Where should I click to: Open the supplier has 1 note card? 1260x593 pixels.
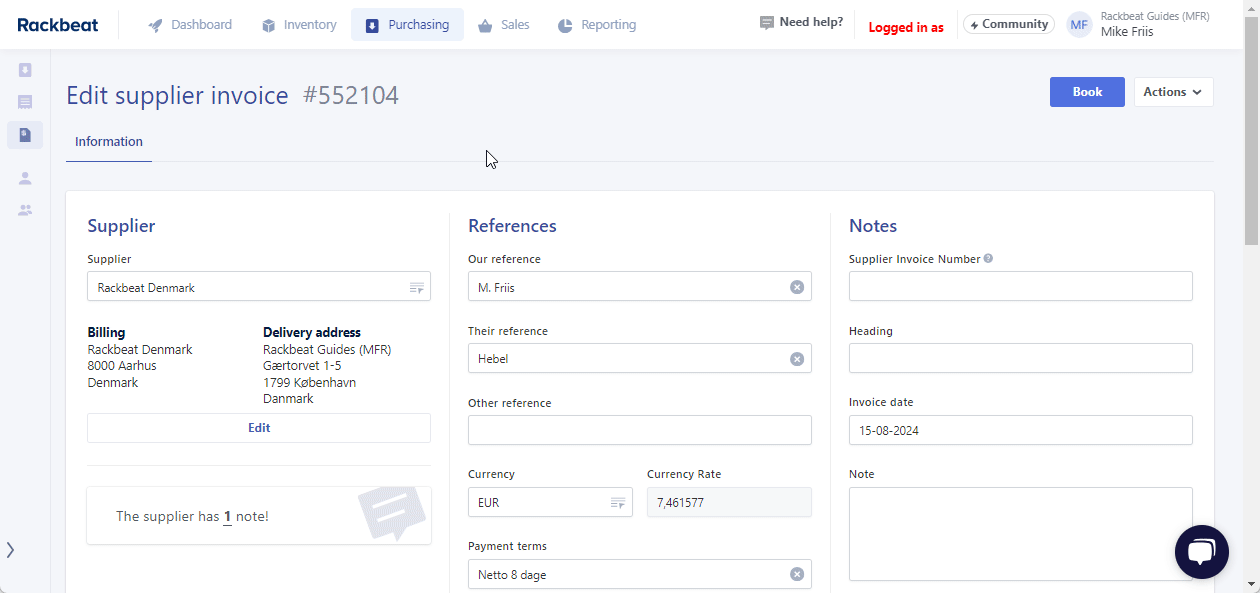coord(259,516)
